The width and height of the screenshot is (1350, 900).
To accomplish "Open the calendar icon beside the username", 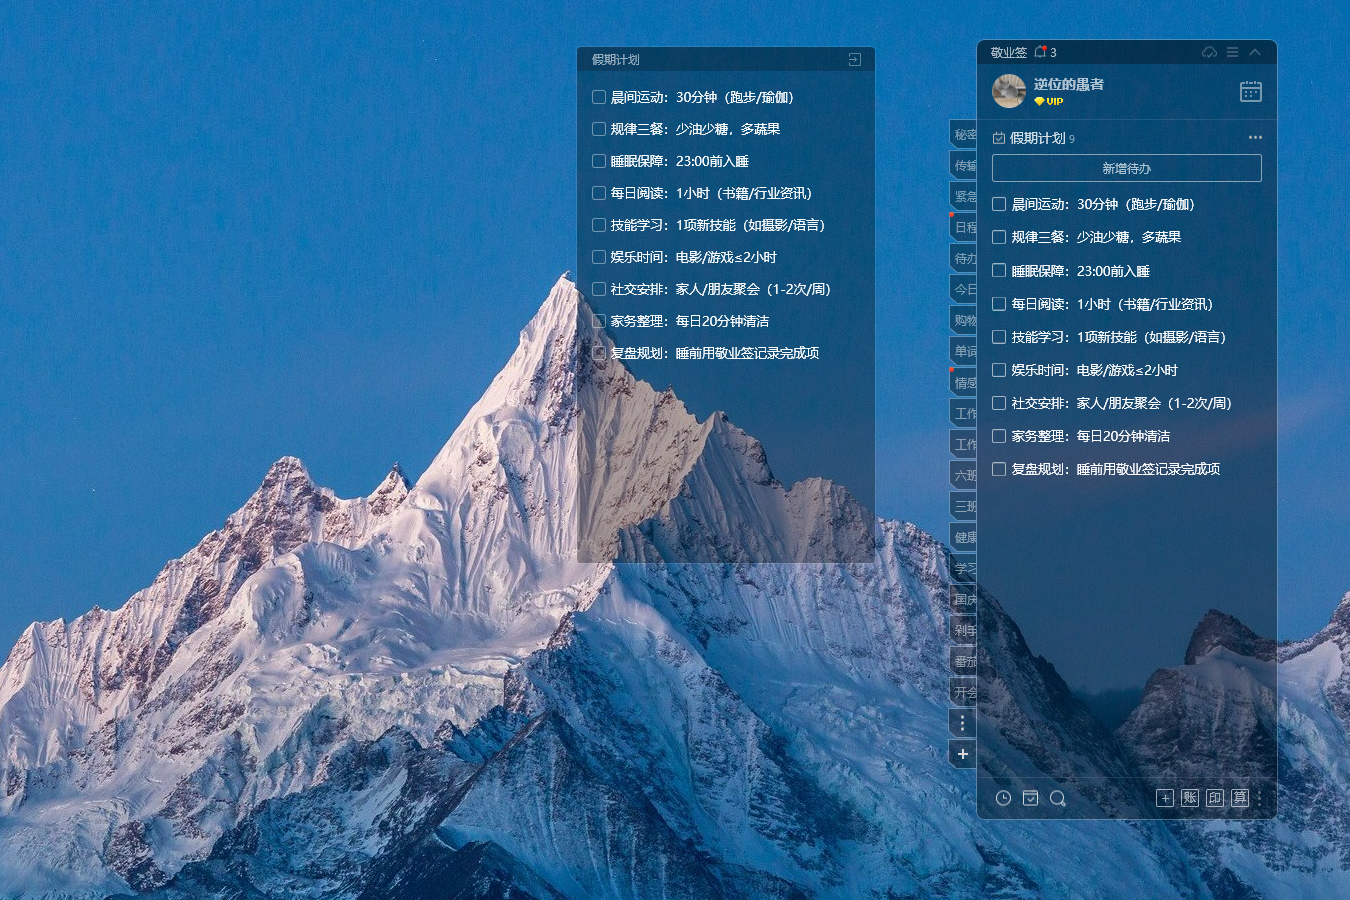I will [x=1250, y=91].
